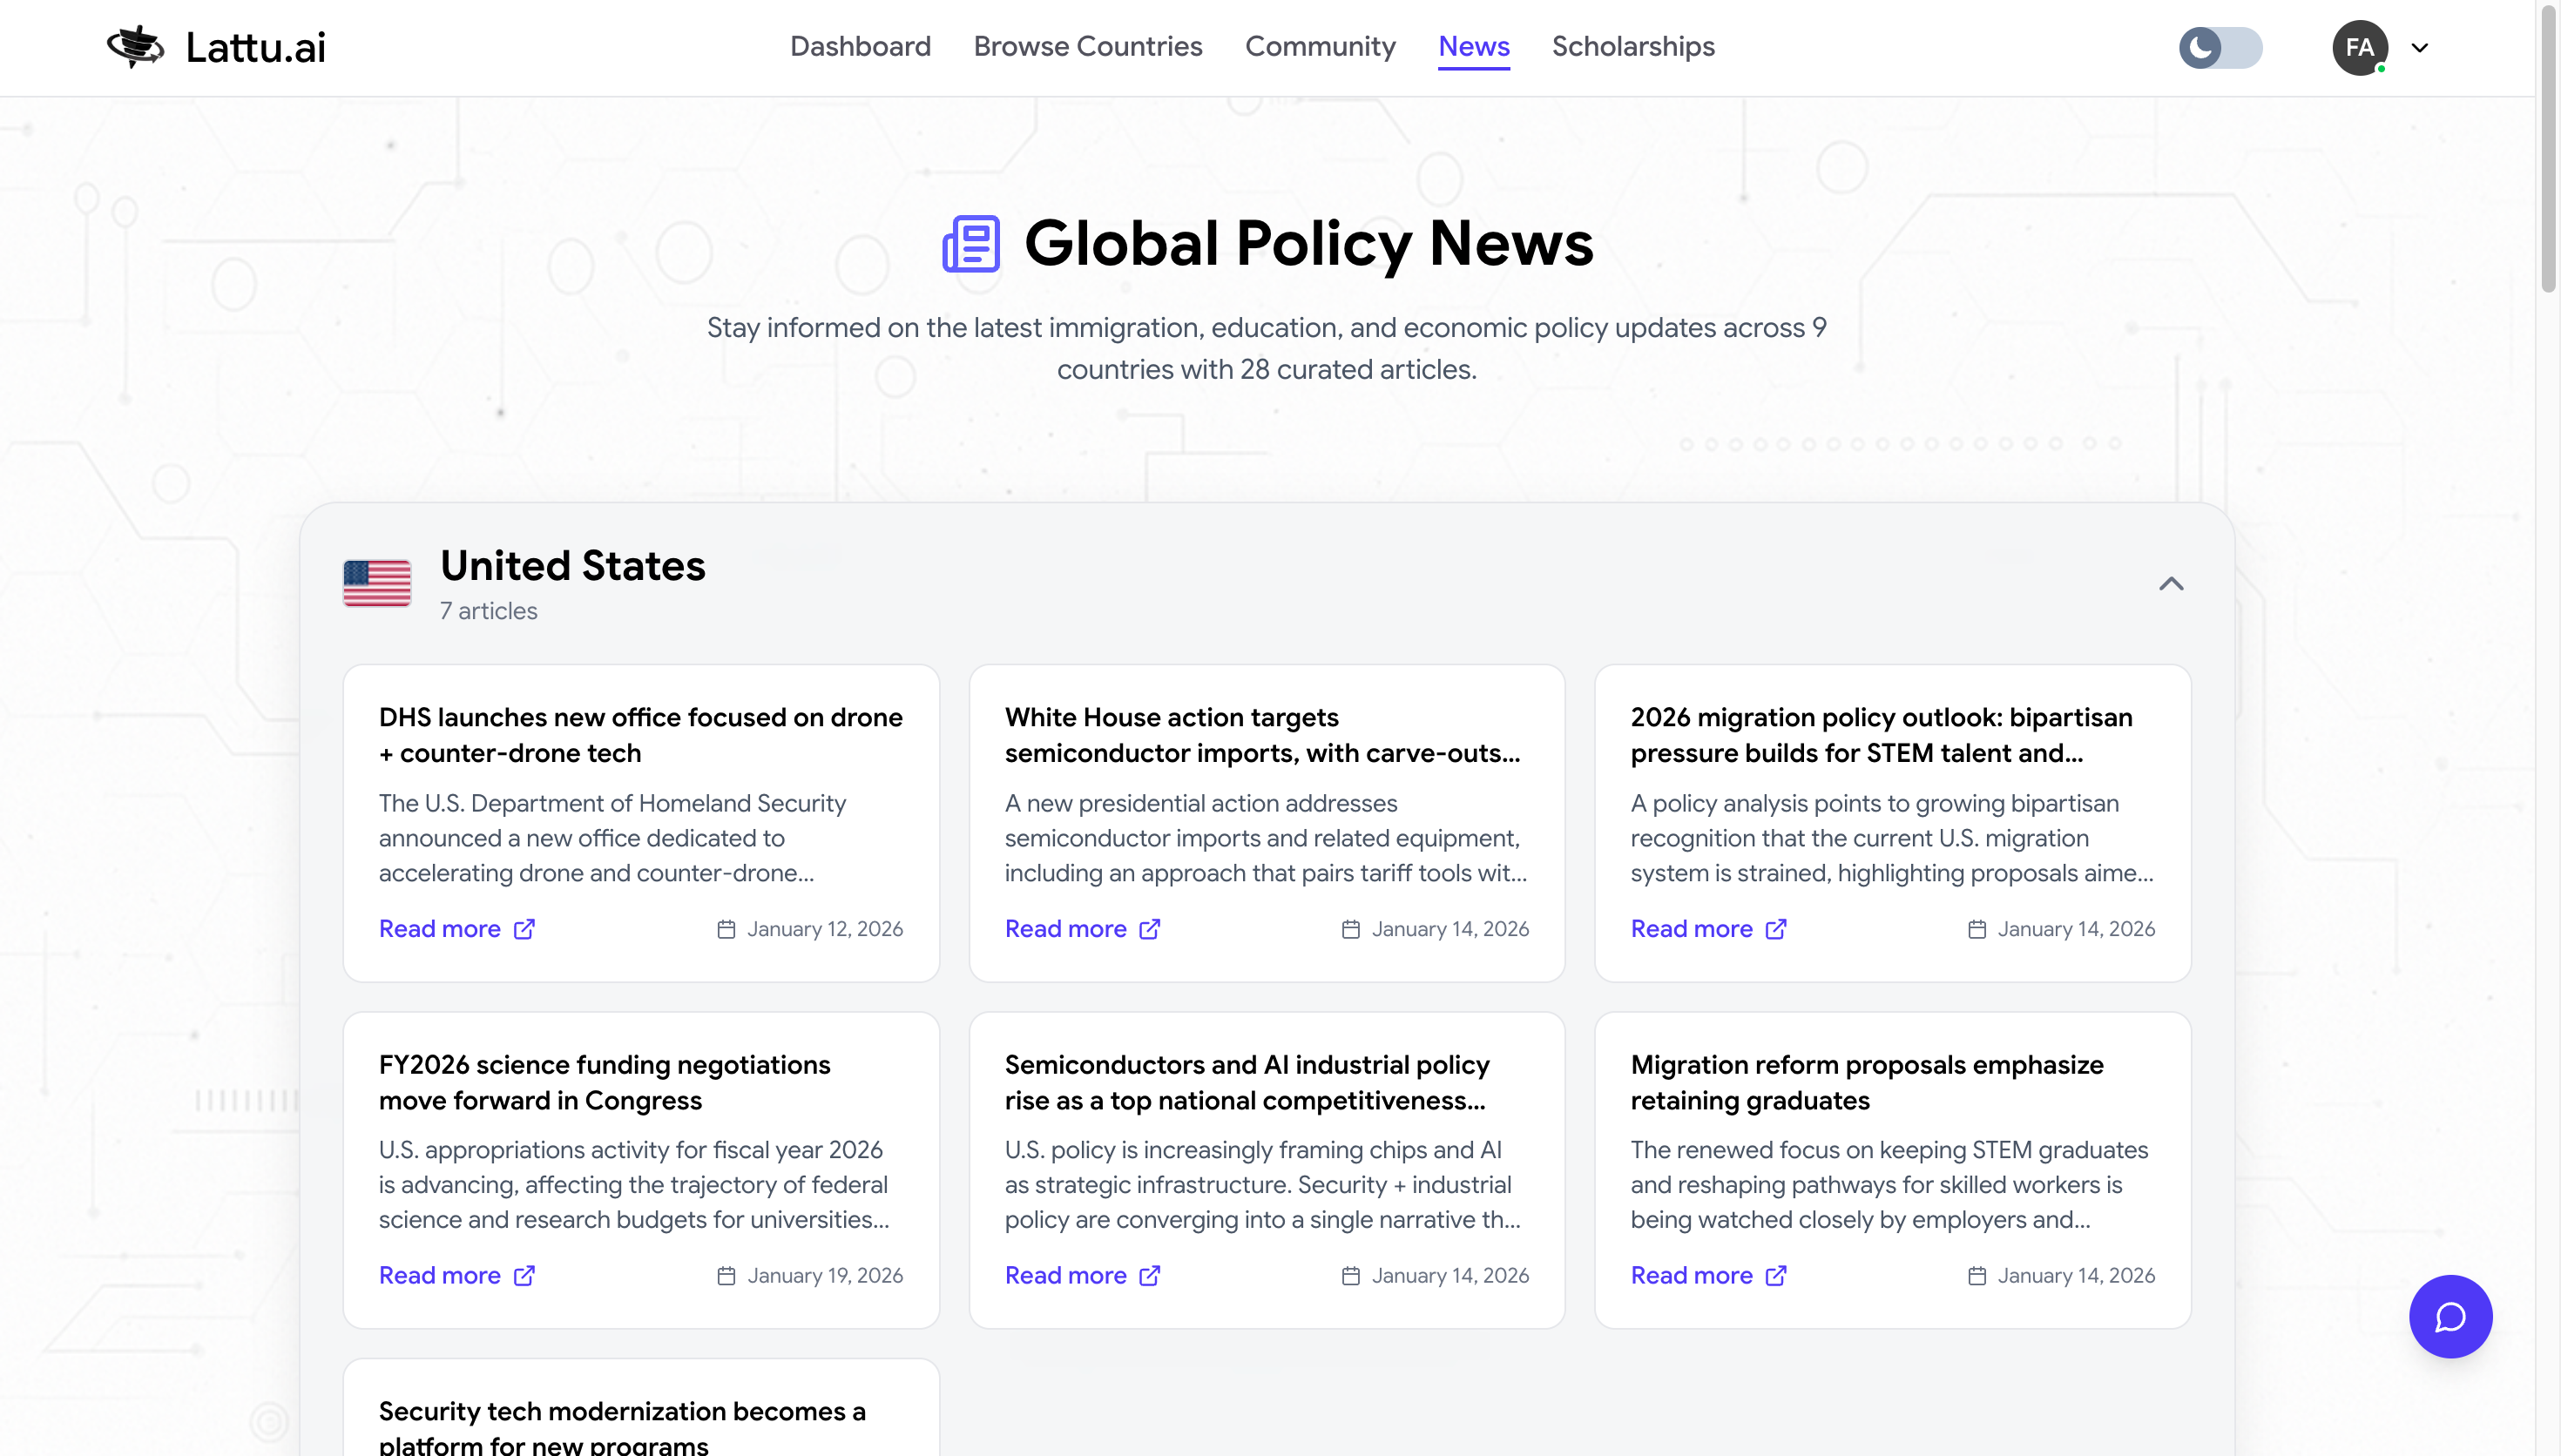The width and height of the screenshot is (2561, 1456).
Task: Read more on 2026 migration policy outlook
Action: coord(1691,929)
